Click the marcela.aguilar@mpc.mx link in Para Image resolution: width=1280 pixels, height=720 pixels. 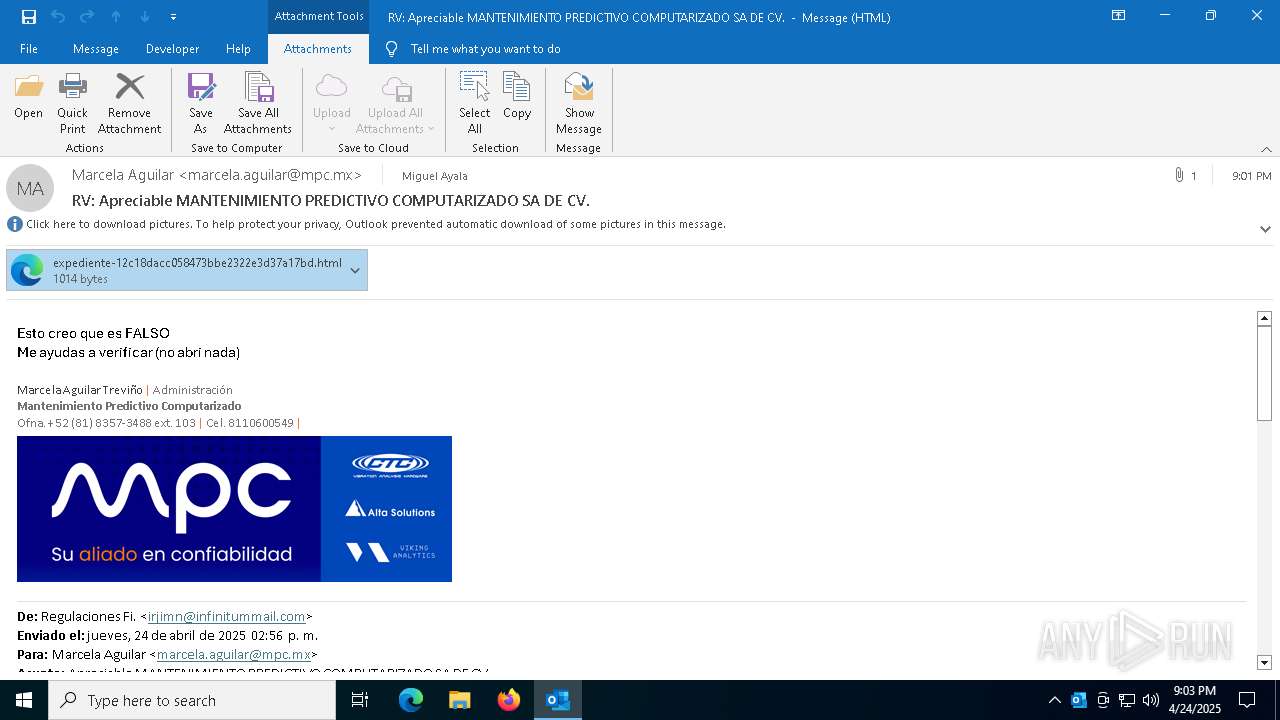(x=234, y=655)
